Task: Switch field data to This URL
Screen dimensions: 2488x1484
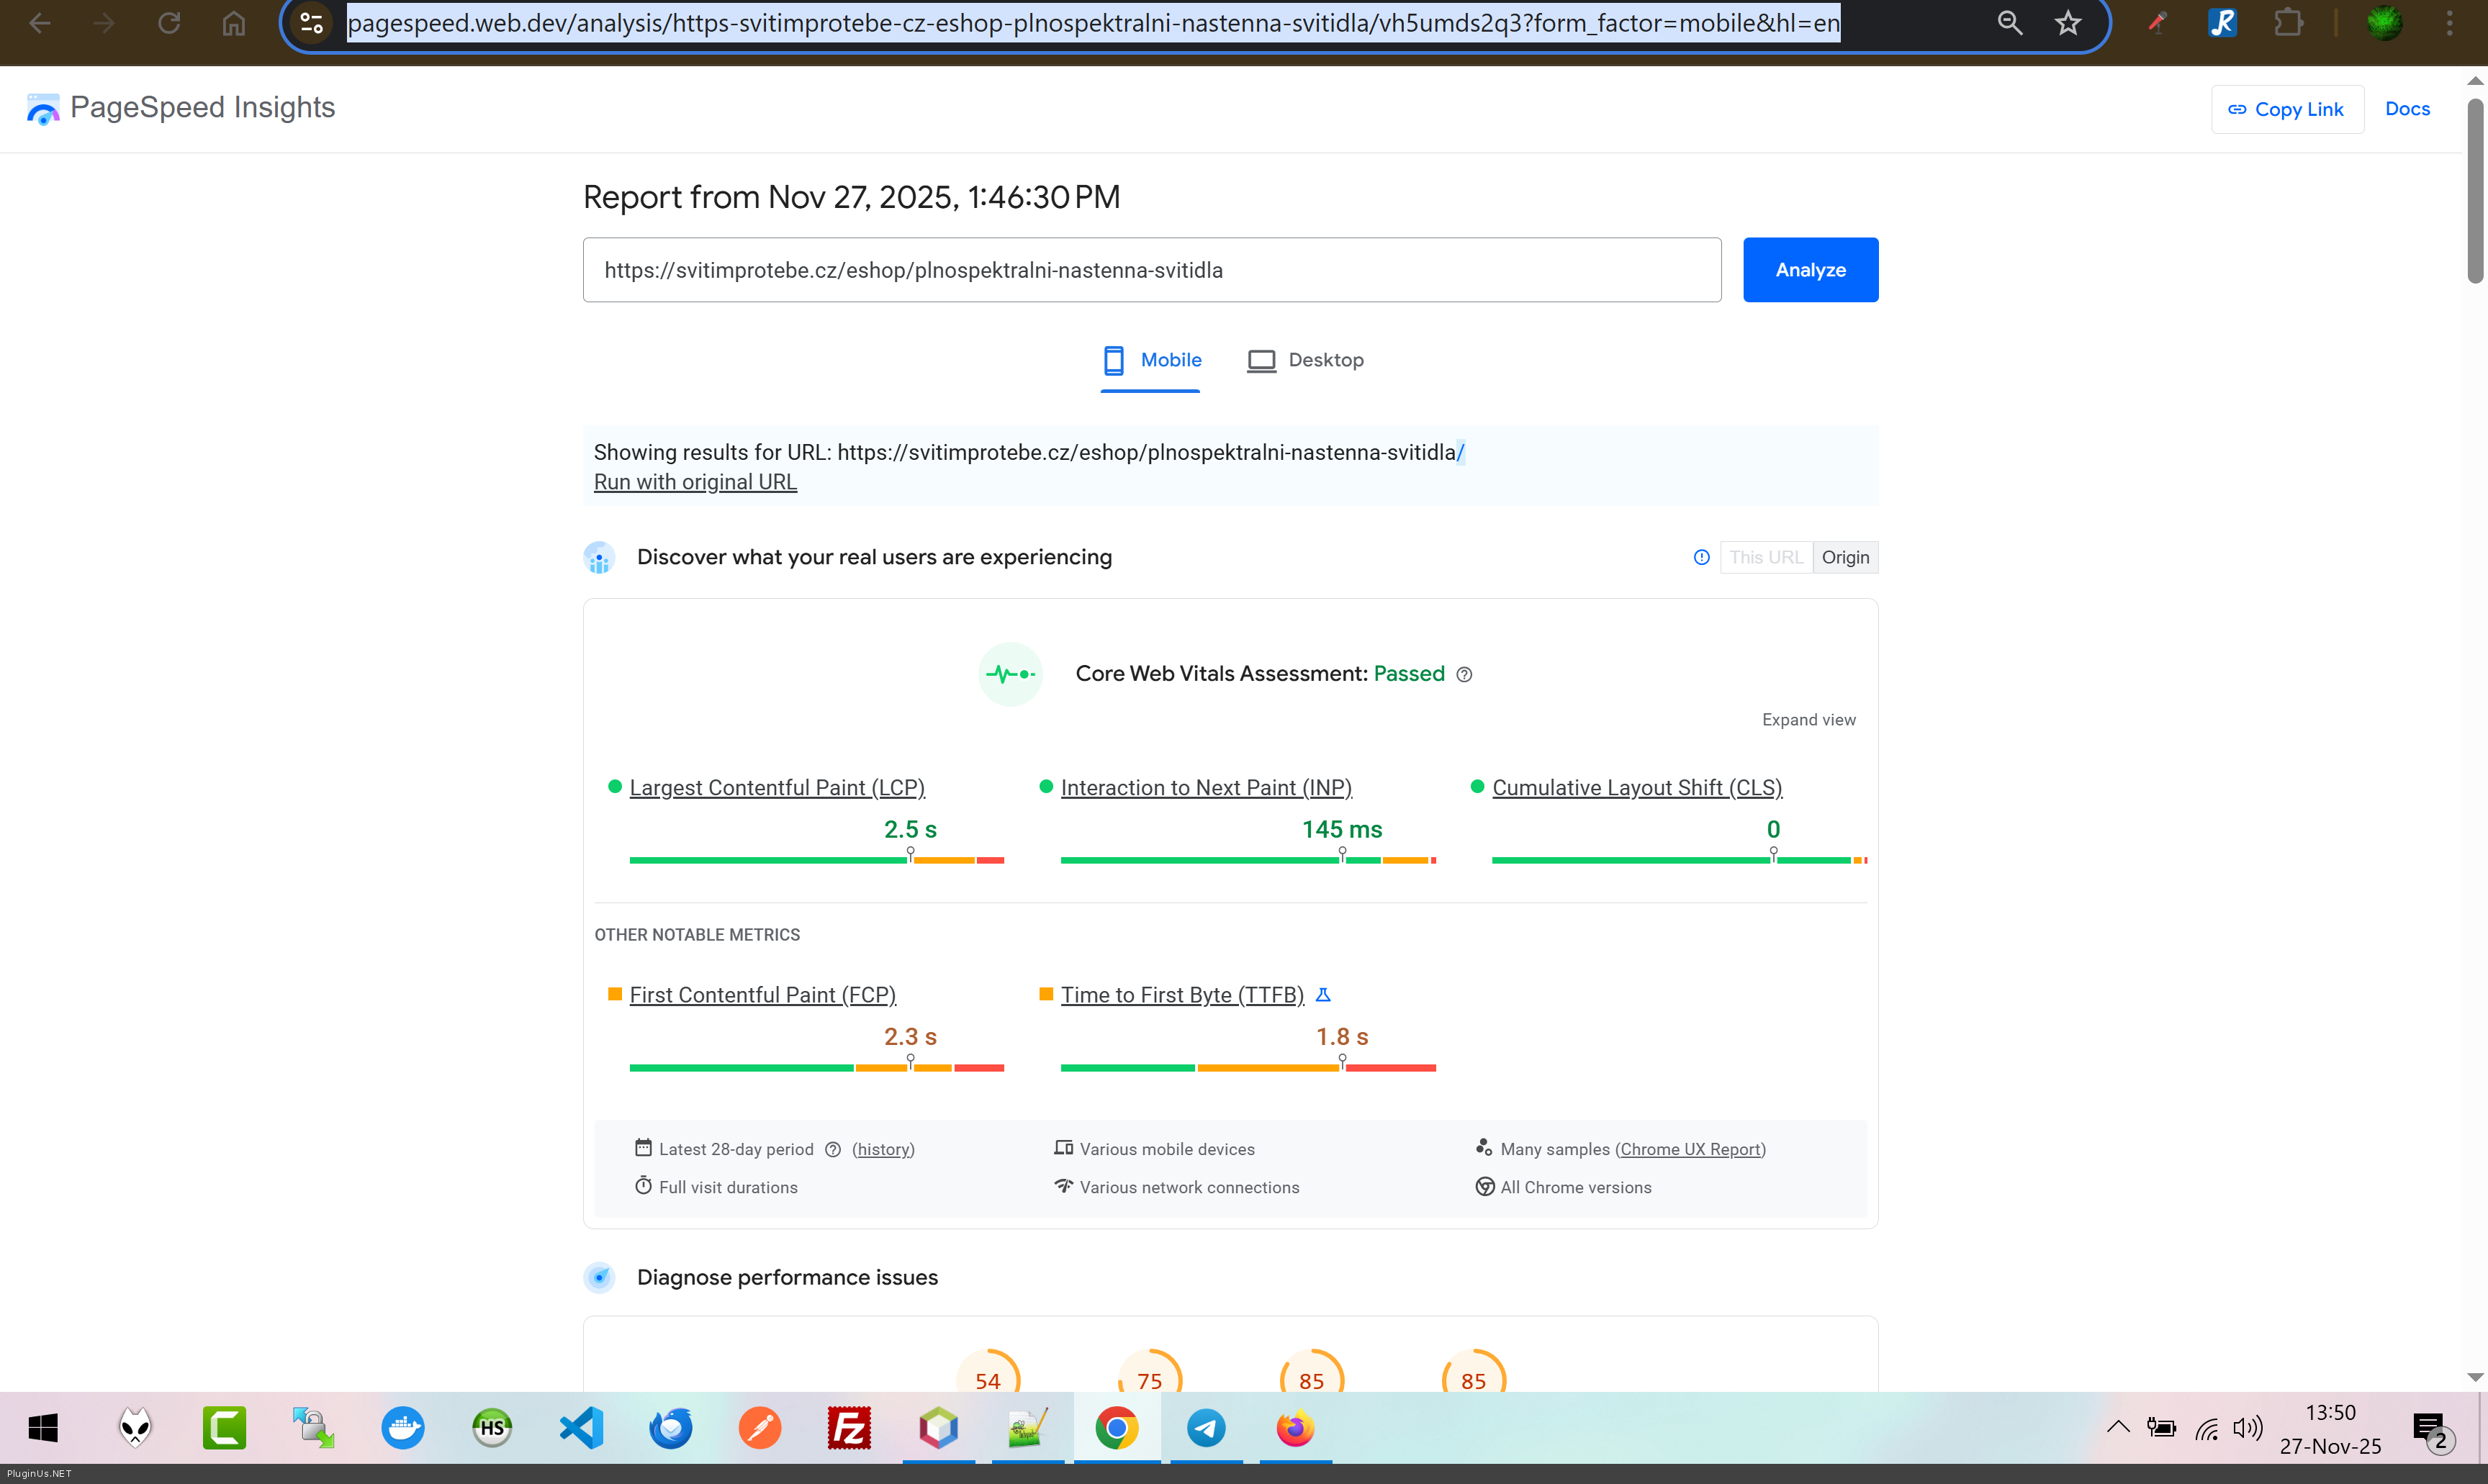Action: pyautogui.click(x=1766, y=557)
